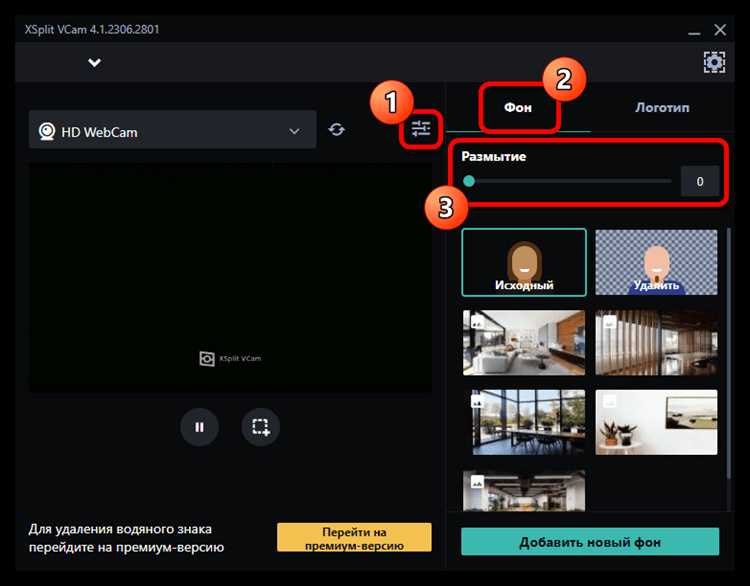750x586 pixels.
Task: Click the webcam icon in the source box
Action: (47, 131)
